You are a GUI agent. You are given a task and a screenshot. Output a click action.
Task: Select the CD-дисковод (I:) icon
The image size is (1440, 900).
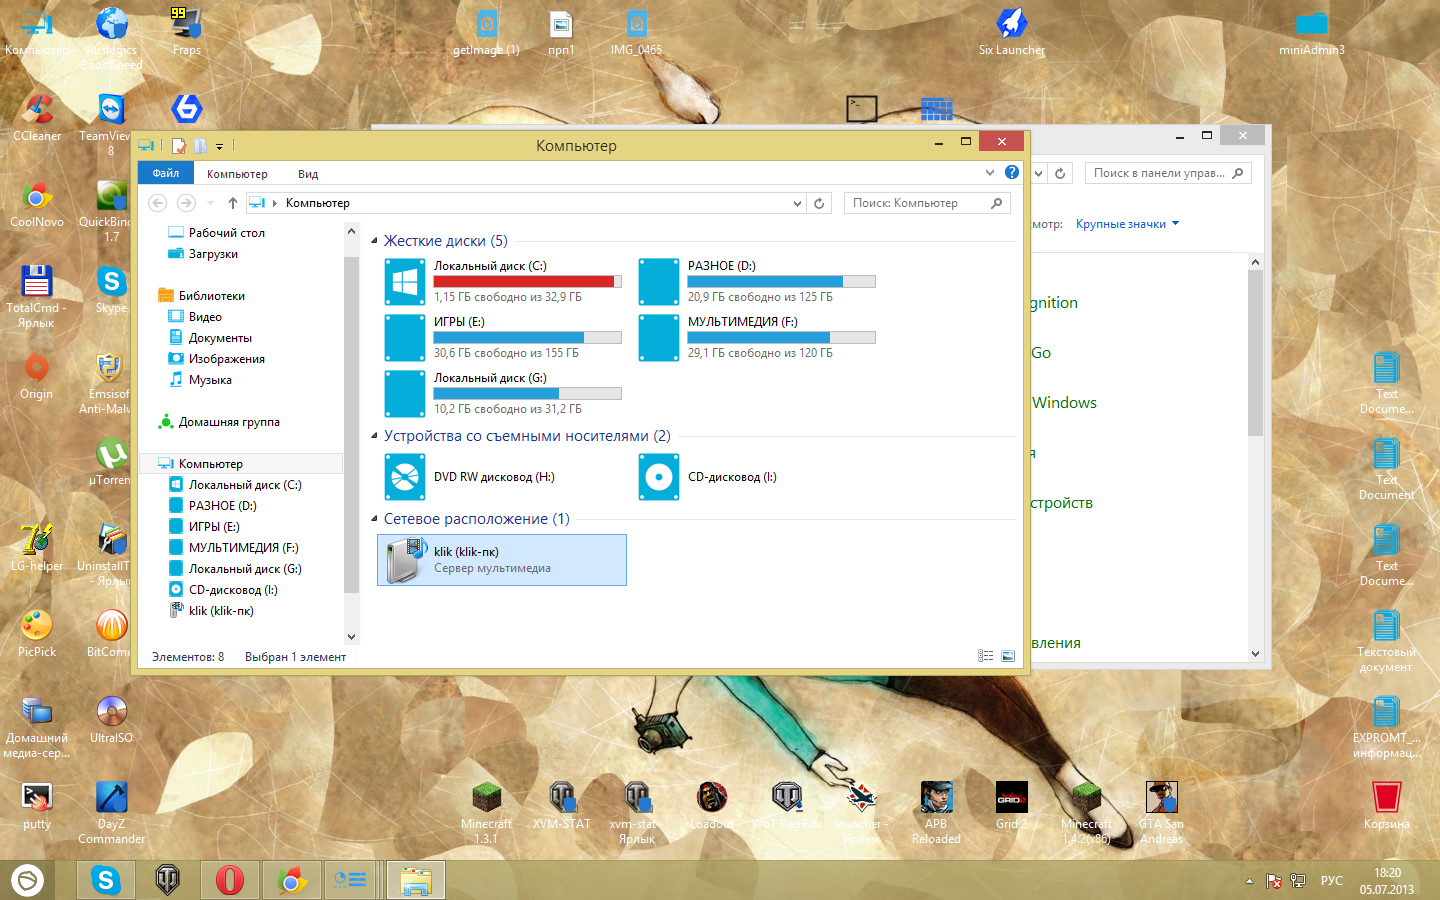coord(659,477)
